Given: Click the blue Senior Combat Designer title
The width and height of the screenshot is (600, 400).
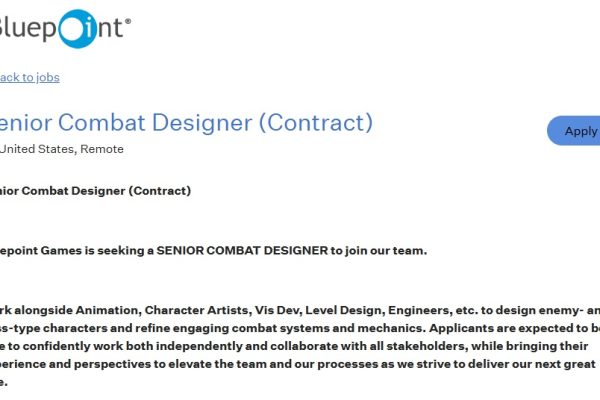Looking at the screenshot, I should pyautogui.click(x=185, y=123).
